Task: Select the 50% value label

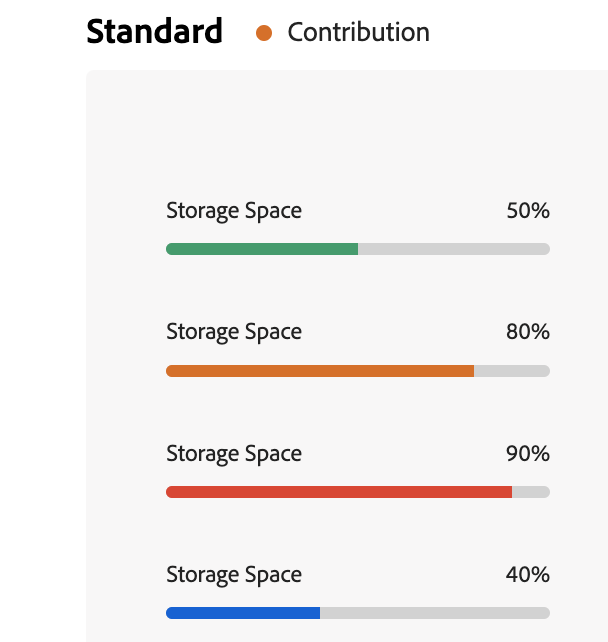Action: click(x=528, y=210)
